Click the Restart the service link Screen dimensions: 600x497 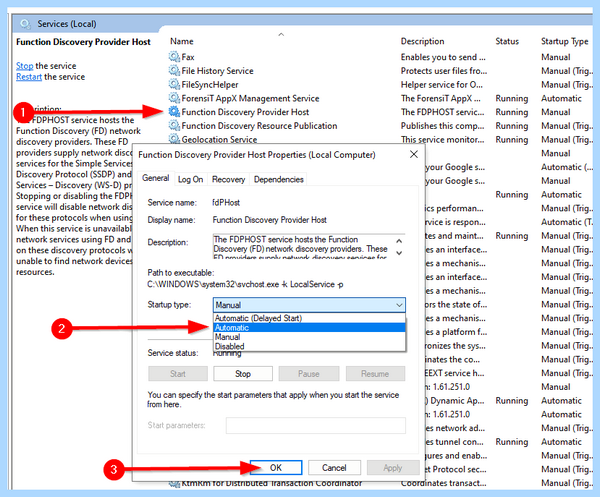coord(29,77)
